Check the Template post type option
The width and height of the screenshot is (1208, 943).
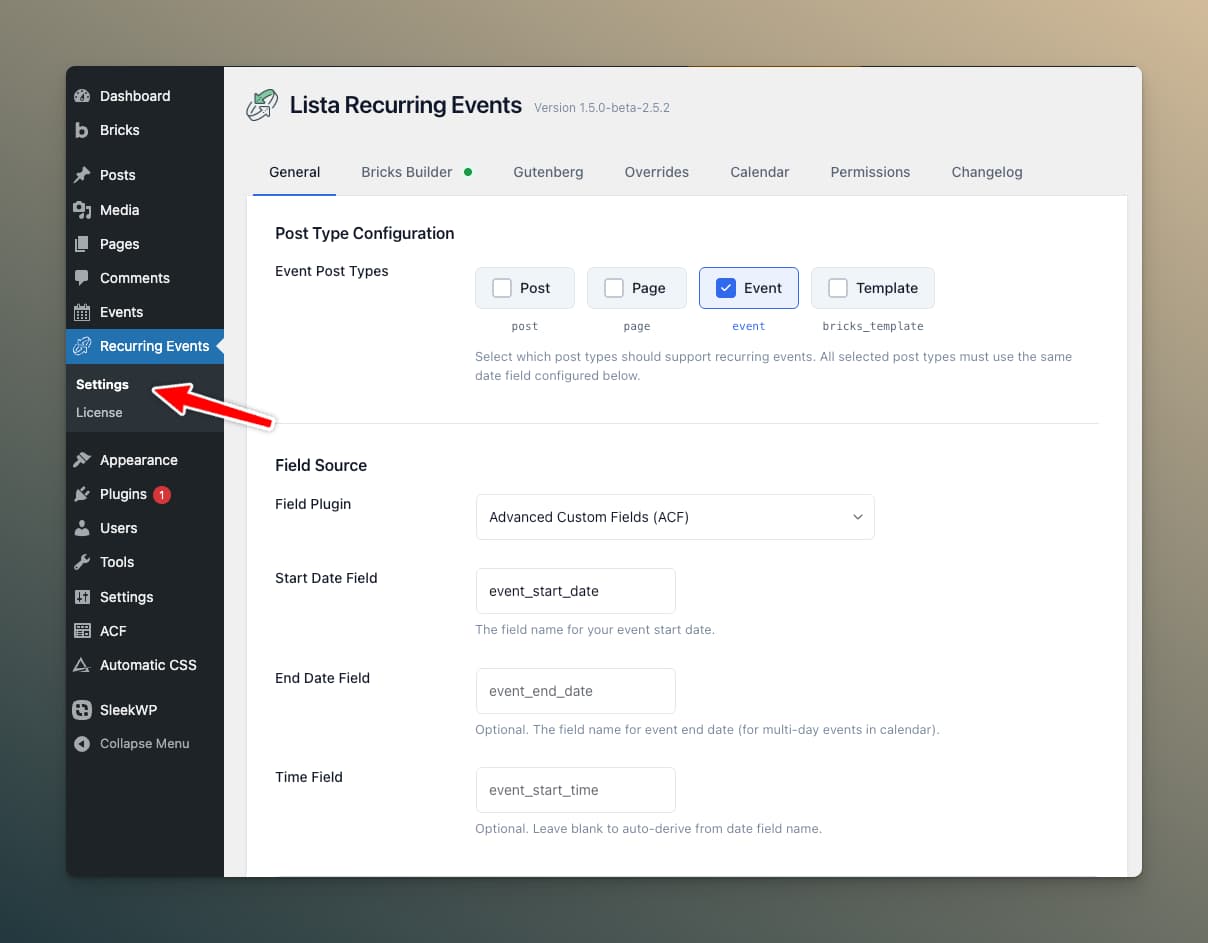(x=838, y=287)
